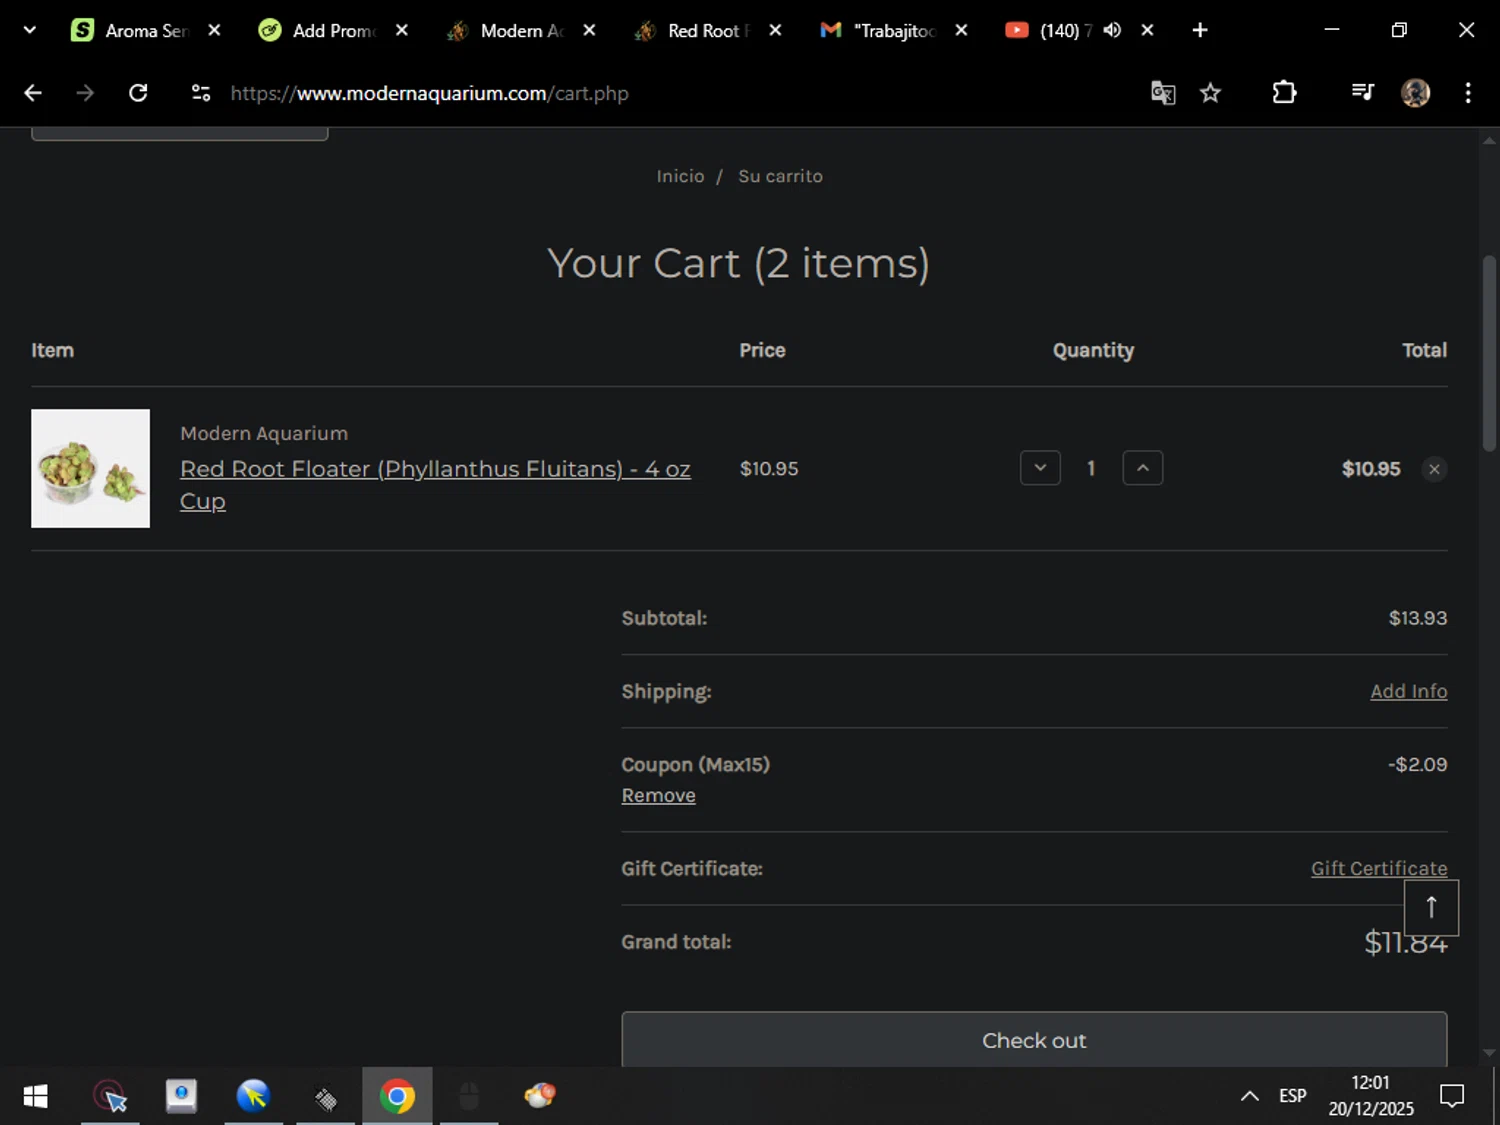Select the Modern Aquarium brand text
The width and height of the screenshot is (1500, 1125).
click(x=264, y=433)
